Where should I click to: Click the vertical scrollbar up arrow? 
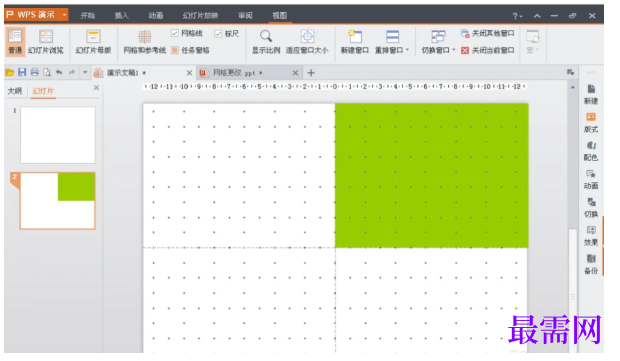573,87
